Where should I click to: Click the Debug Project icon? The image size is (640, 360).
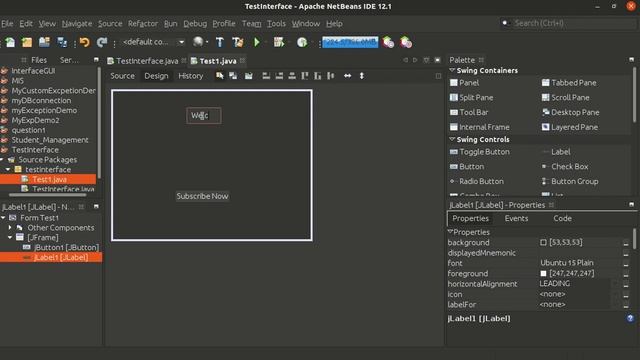click(279, 42)
